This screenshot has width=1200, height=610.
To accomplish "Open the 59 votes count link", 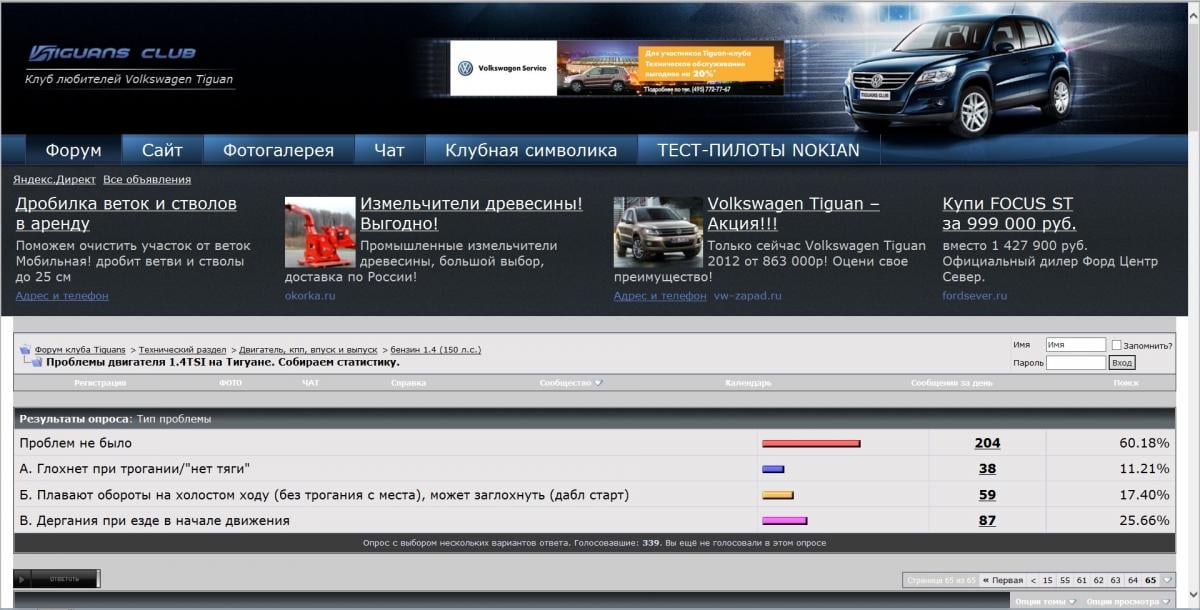I will pos(987,495).
